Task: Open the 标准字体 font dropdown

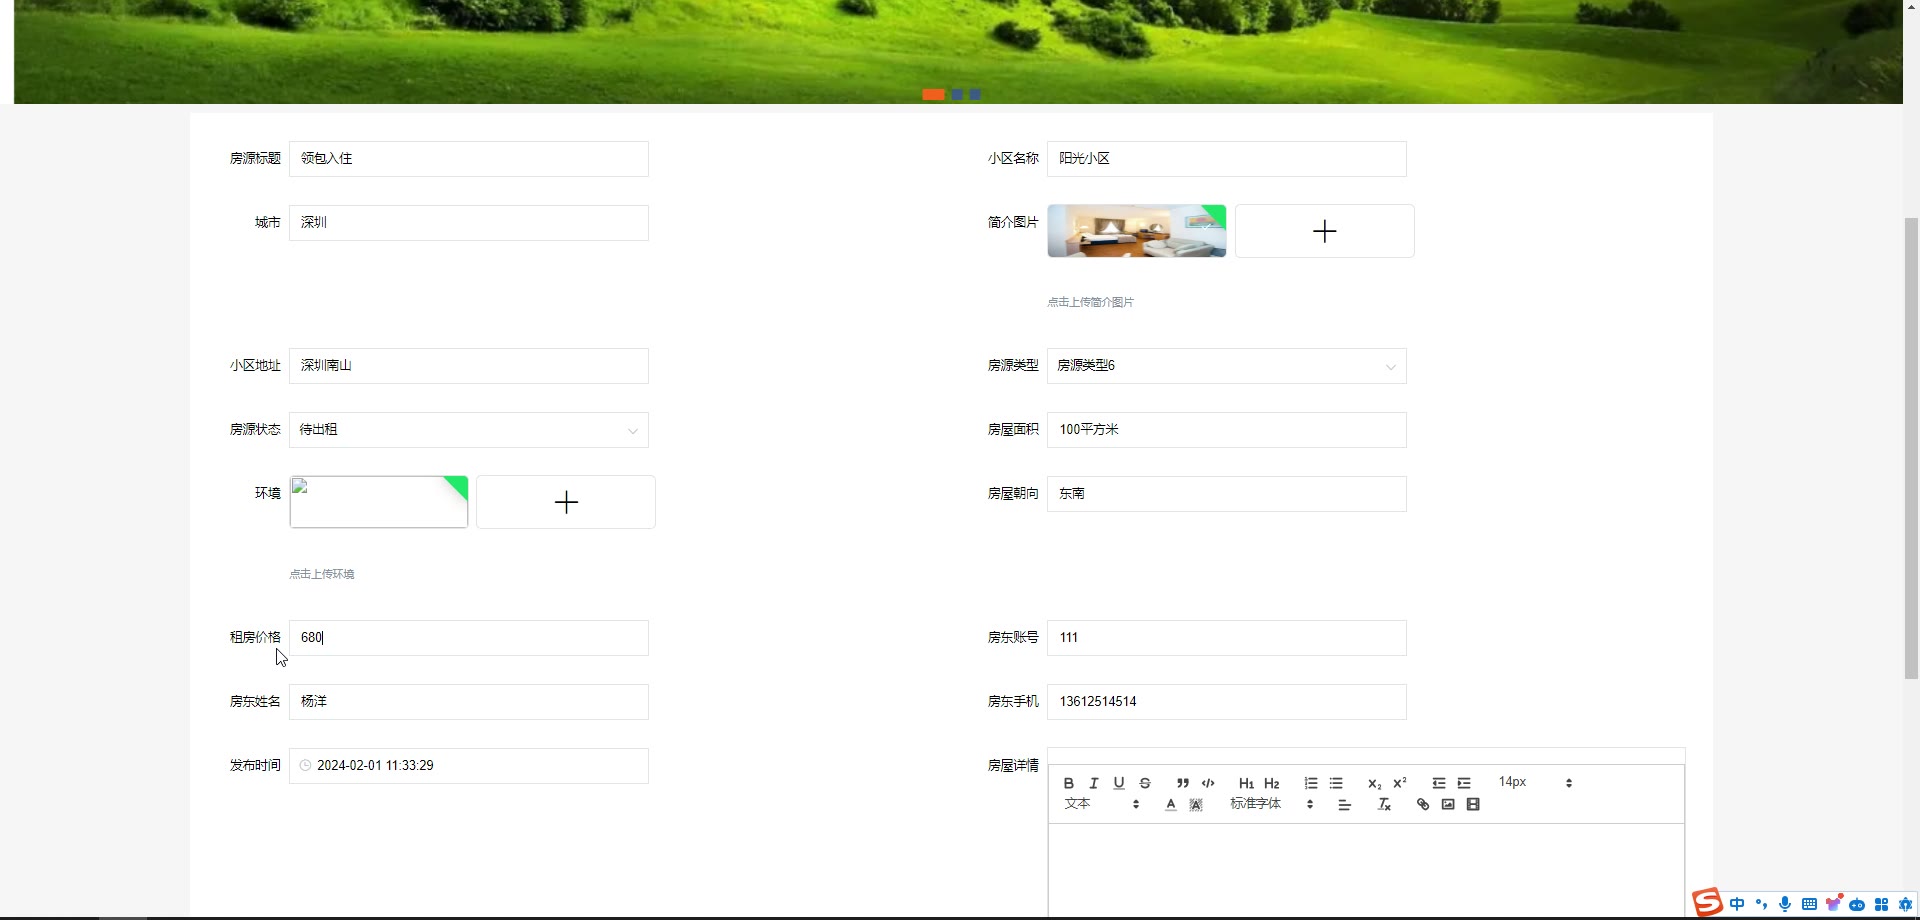Action: click(1272, 804)
